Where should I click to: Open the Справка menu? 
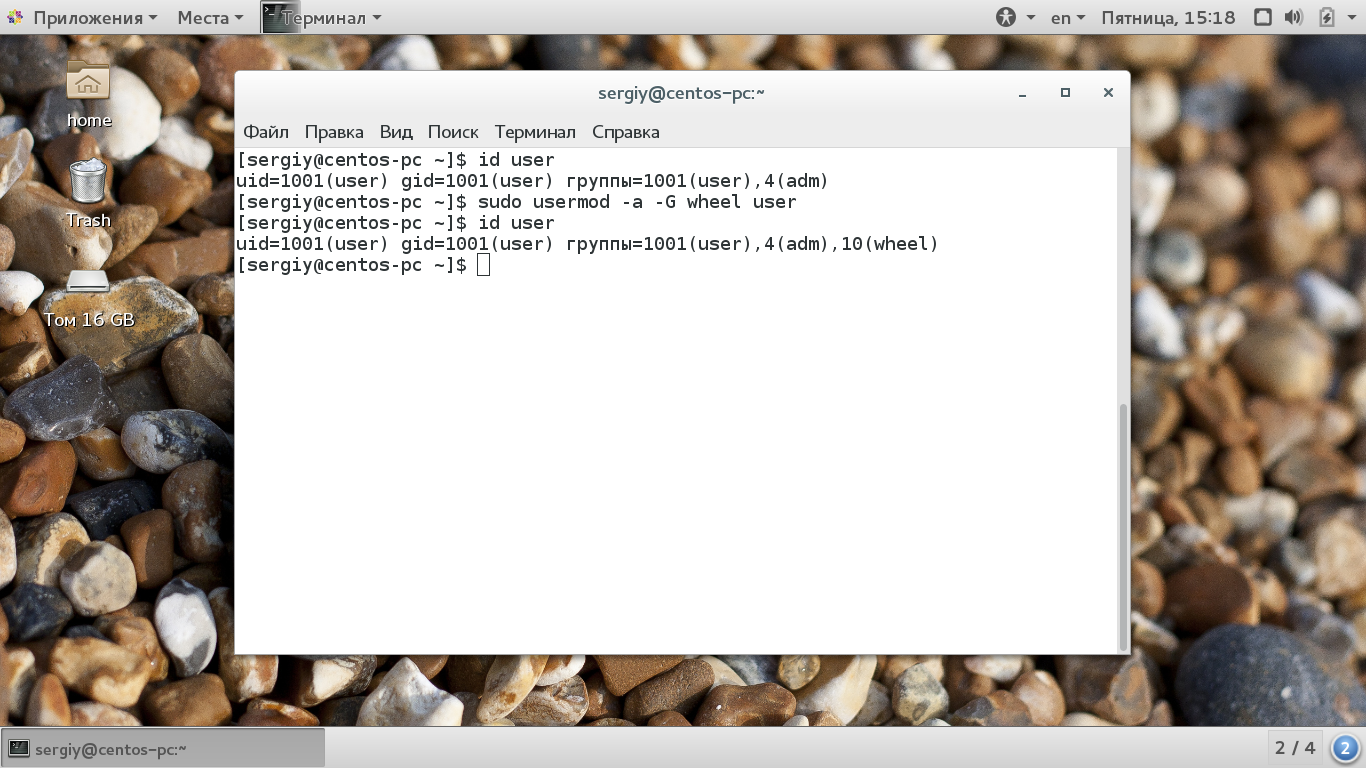click(626, 132)
